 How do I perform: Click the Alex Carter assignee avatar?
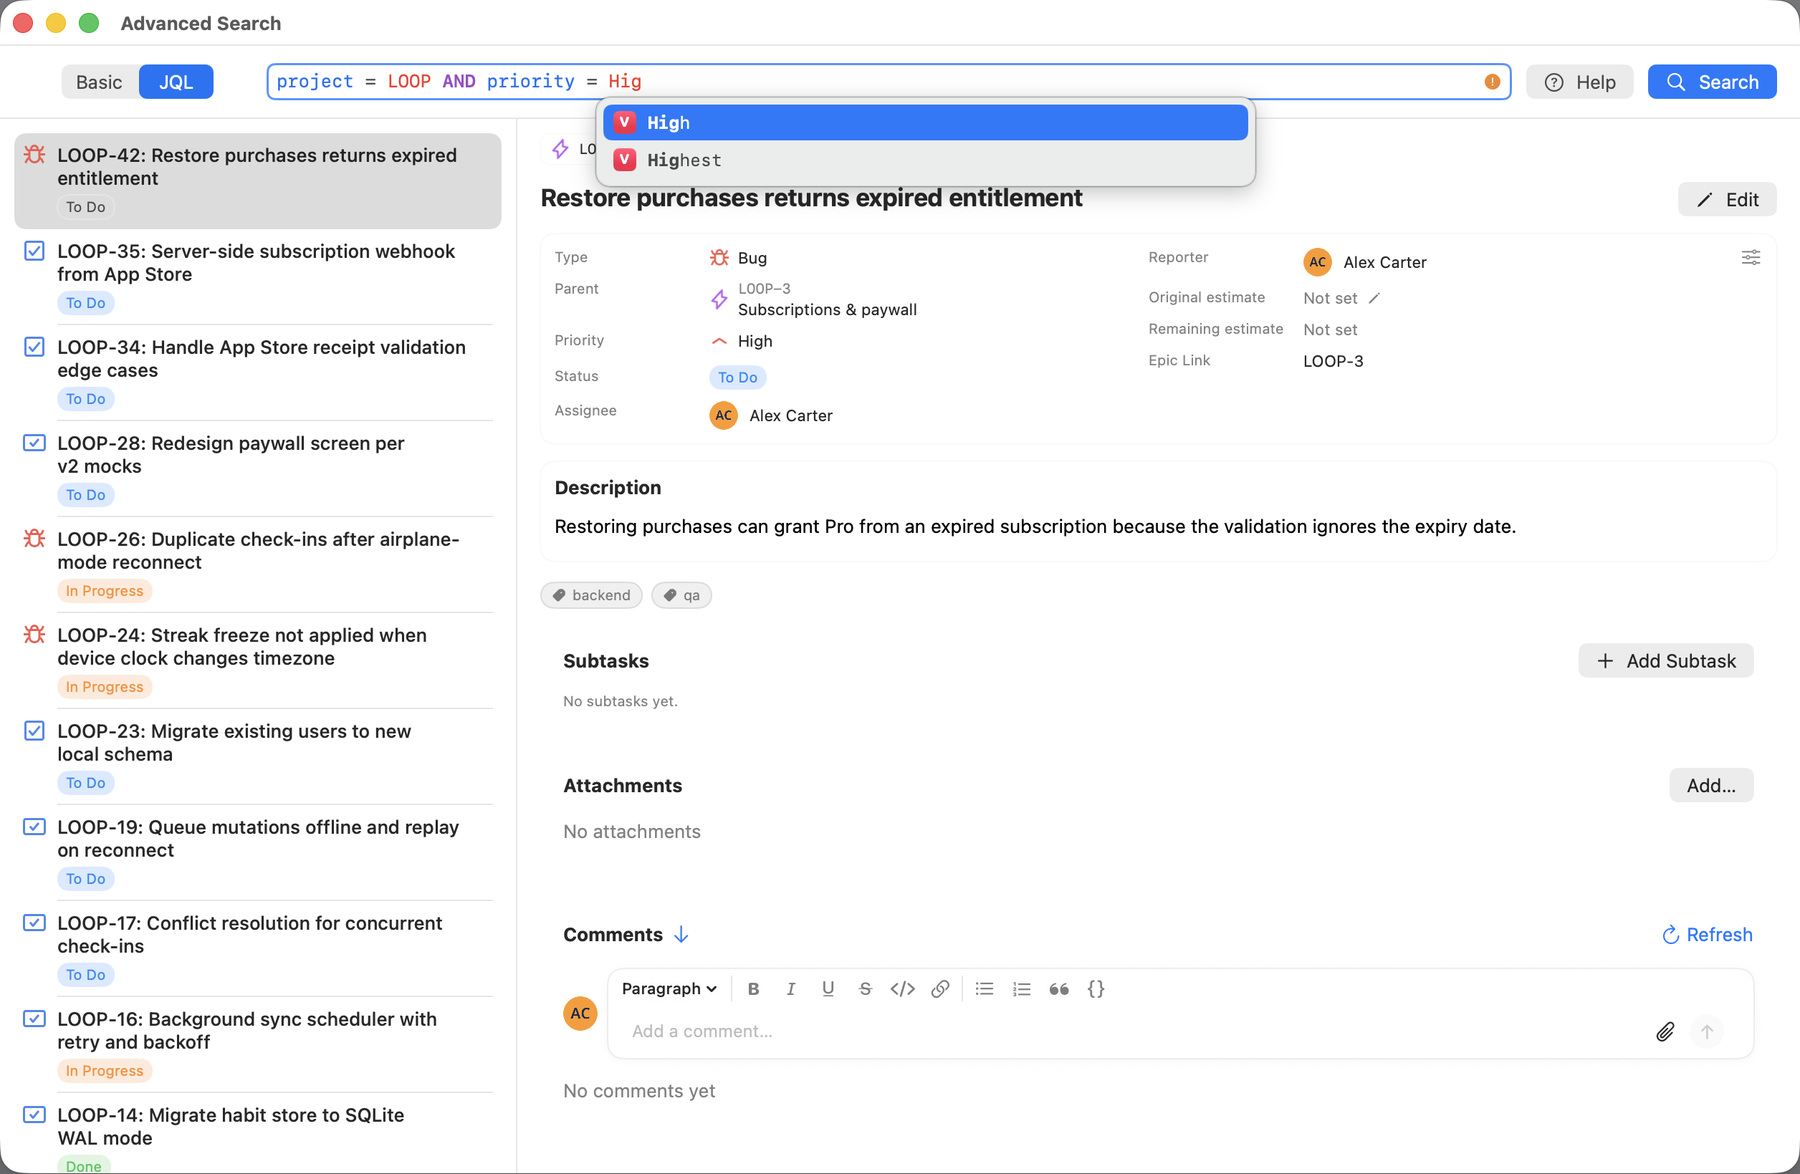(x=724, y=415)
